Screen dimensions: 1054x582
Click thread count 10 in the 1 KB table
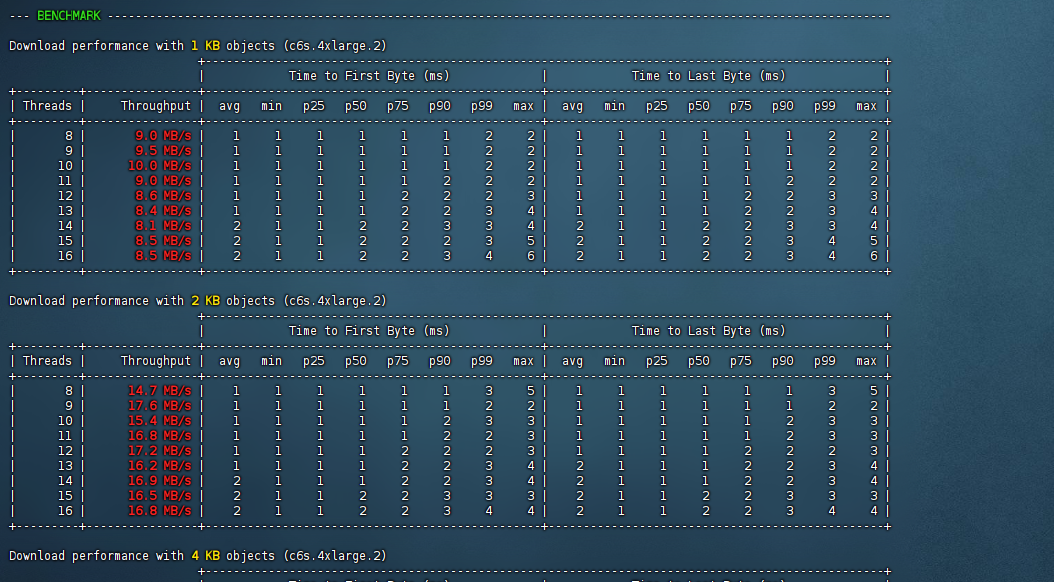coord(65,165)
